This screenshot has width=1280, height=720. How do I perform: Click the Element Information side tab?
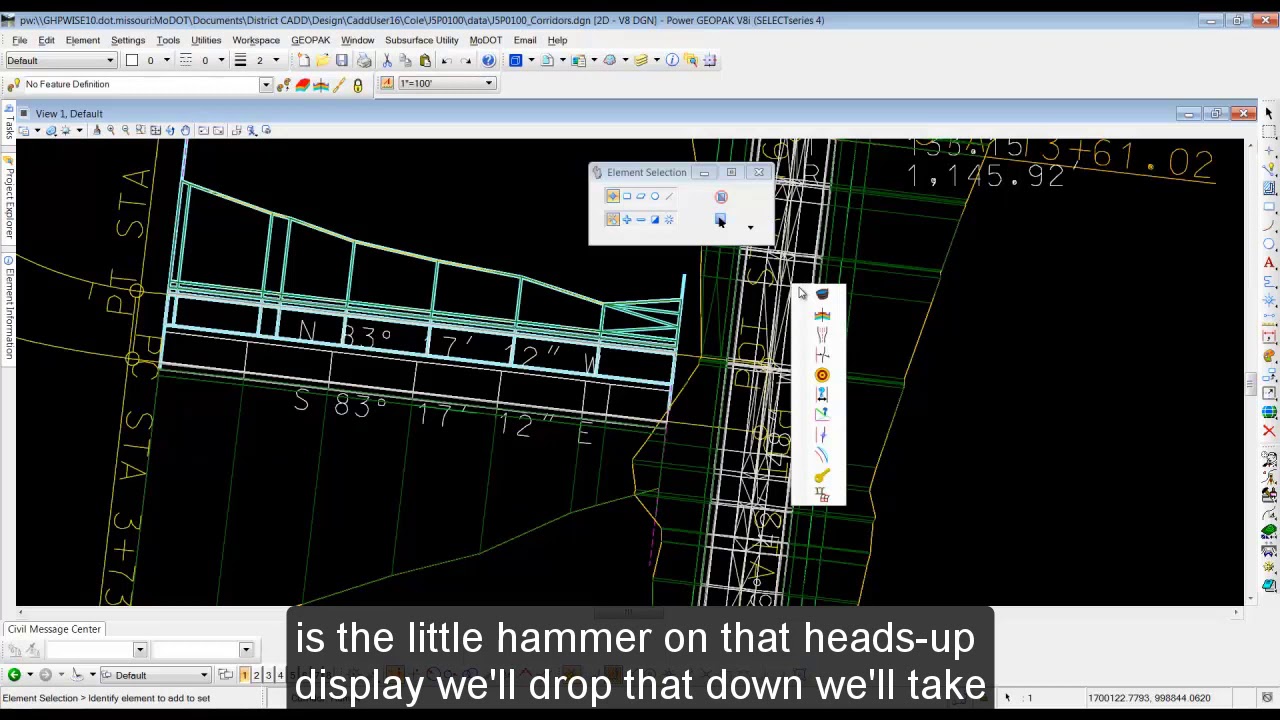pyautogui.click(x=8, y=307)
